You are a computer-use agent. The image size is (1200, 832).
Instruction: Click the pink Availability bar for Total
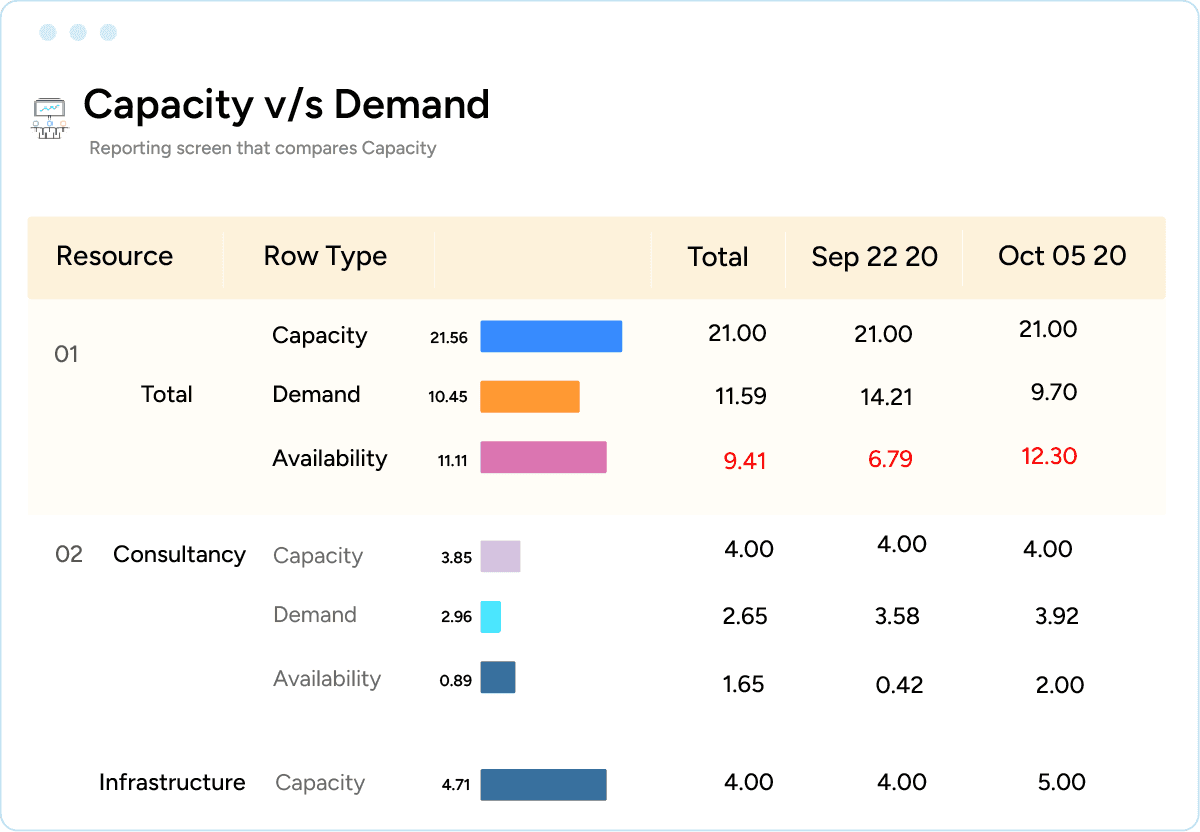coord(543,457)
